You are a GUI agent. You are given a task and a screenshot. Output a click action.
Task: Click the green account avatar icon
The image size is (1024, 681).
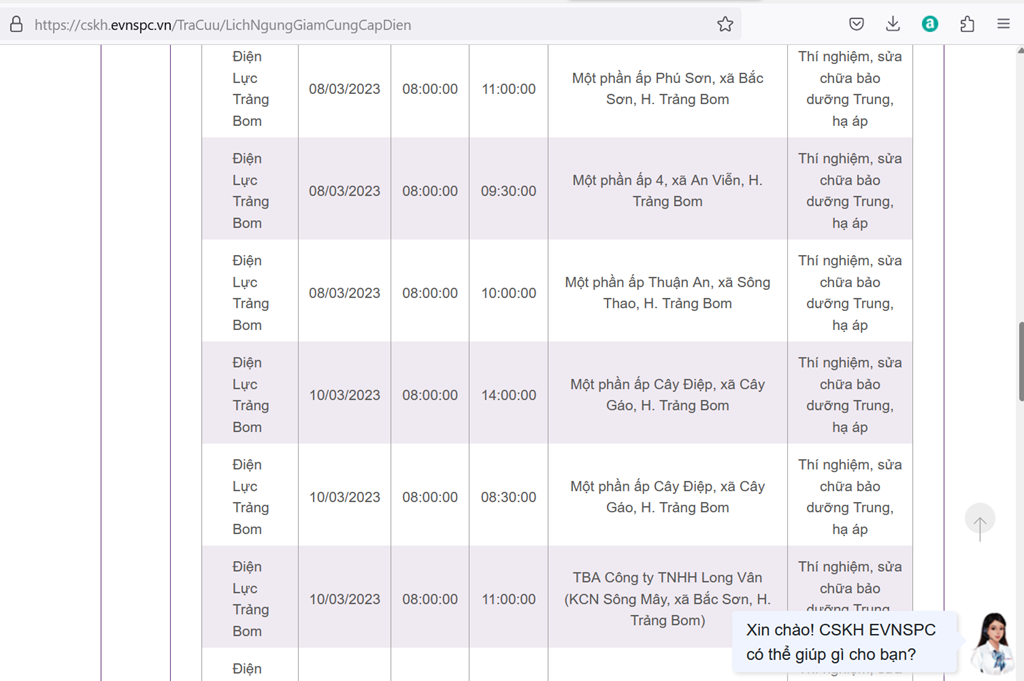(930, 25)
